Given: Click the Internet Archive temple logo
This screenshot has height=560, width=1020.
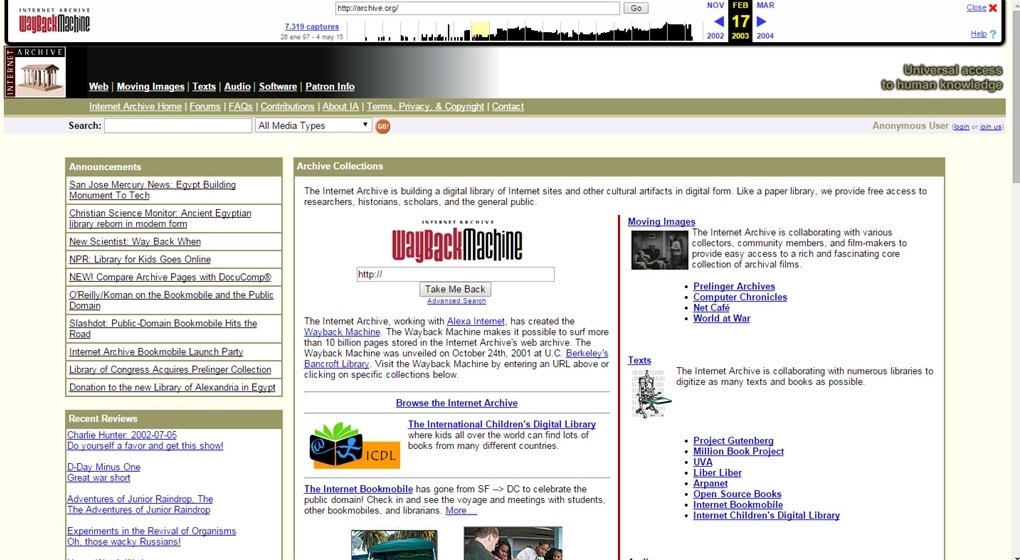Looking at the screenshot, I should [x=35, y=72].
